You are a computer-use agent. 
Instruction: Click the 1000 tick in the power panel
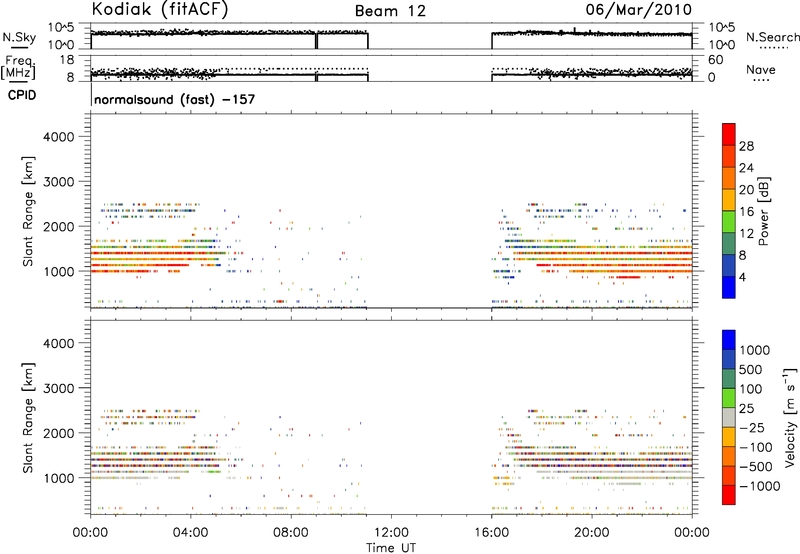59,271
